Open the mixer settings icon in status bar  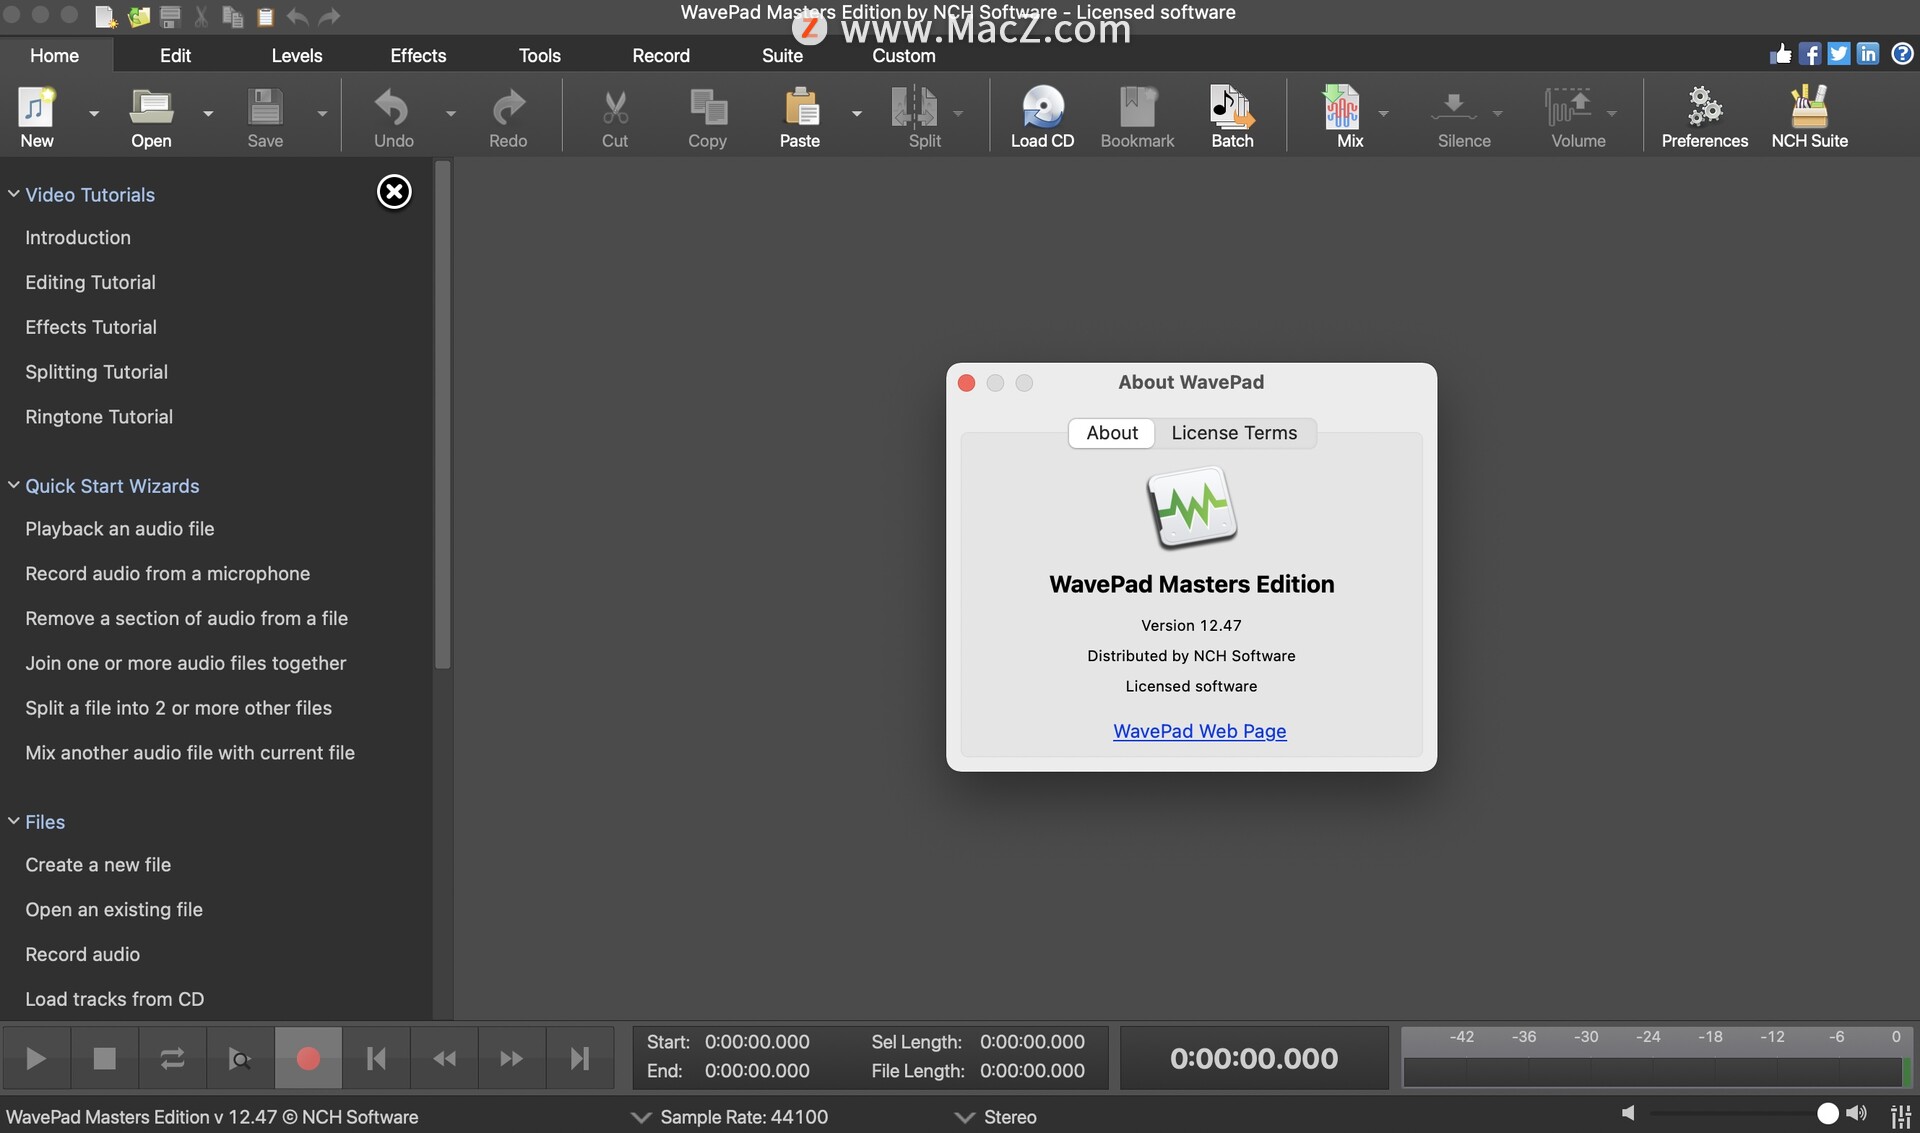pos(1901,1115)
